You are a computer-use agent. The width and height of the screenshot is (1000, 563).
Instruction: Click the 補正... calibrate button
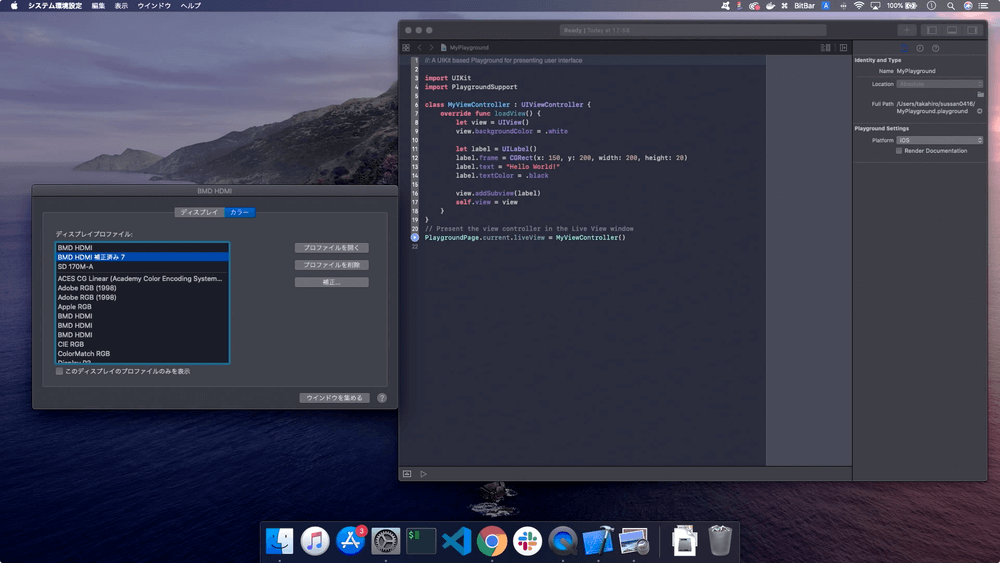click(331, 283)
